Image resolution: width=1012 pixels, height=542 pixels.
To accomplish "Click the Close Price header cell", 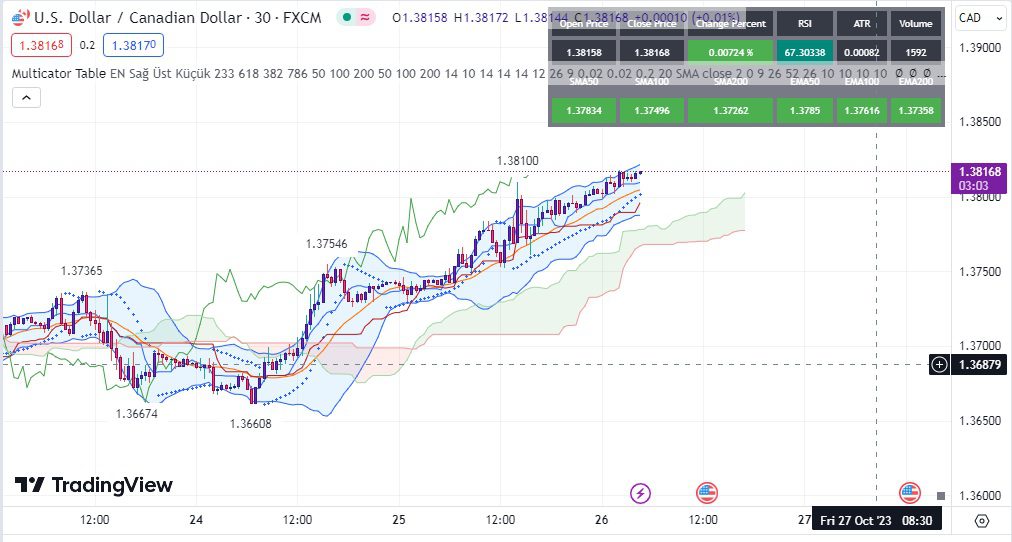I will (x=652, y=24).
